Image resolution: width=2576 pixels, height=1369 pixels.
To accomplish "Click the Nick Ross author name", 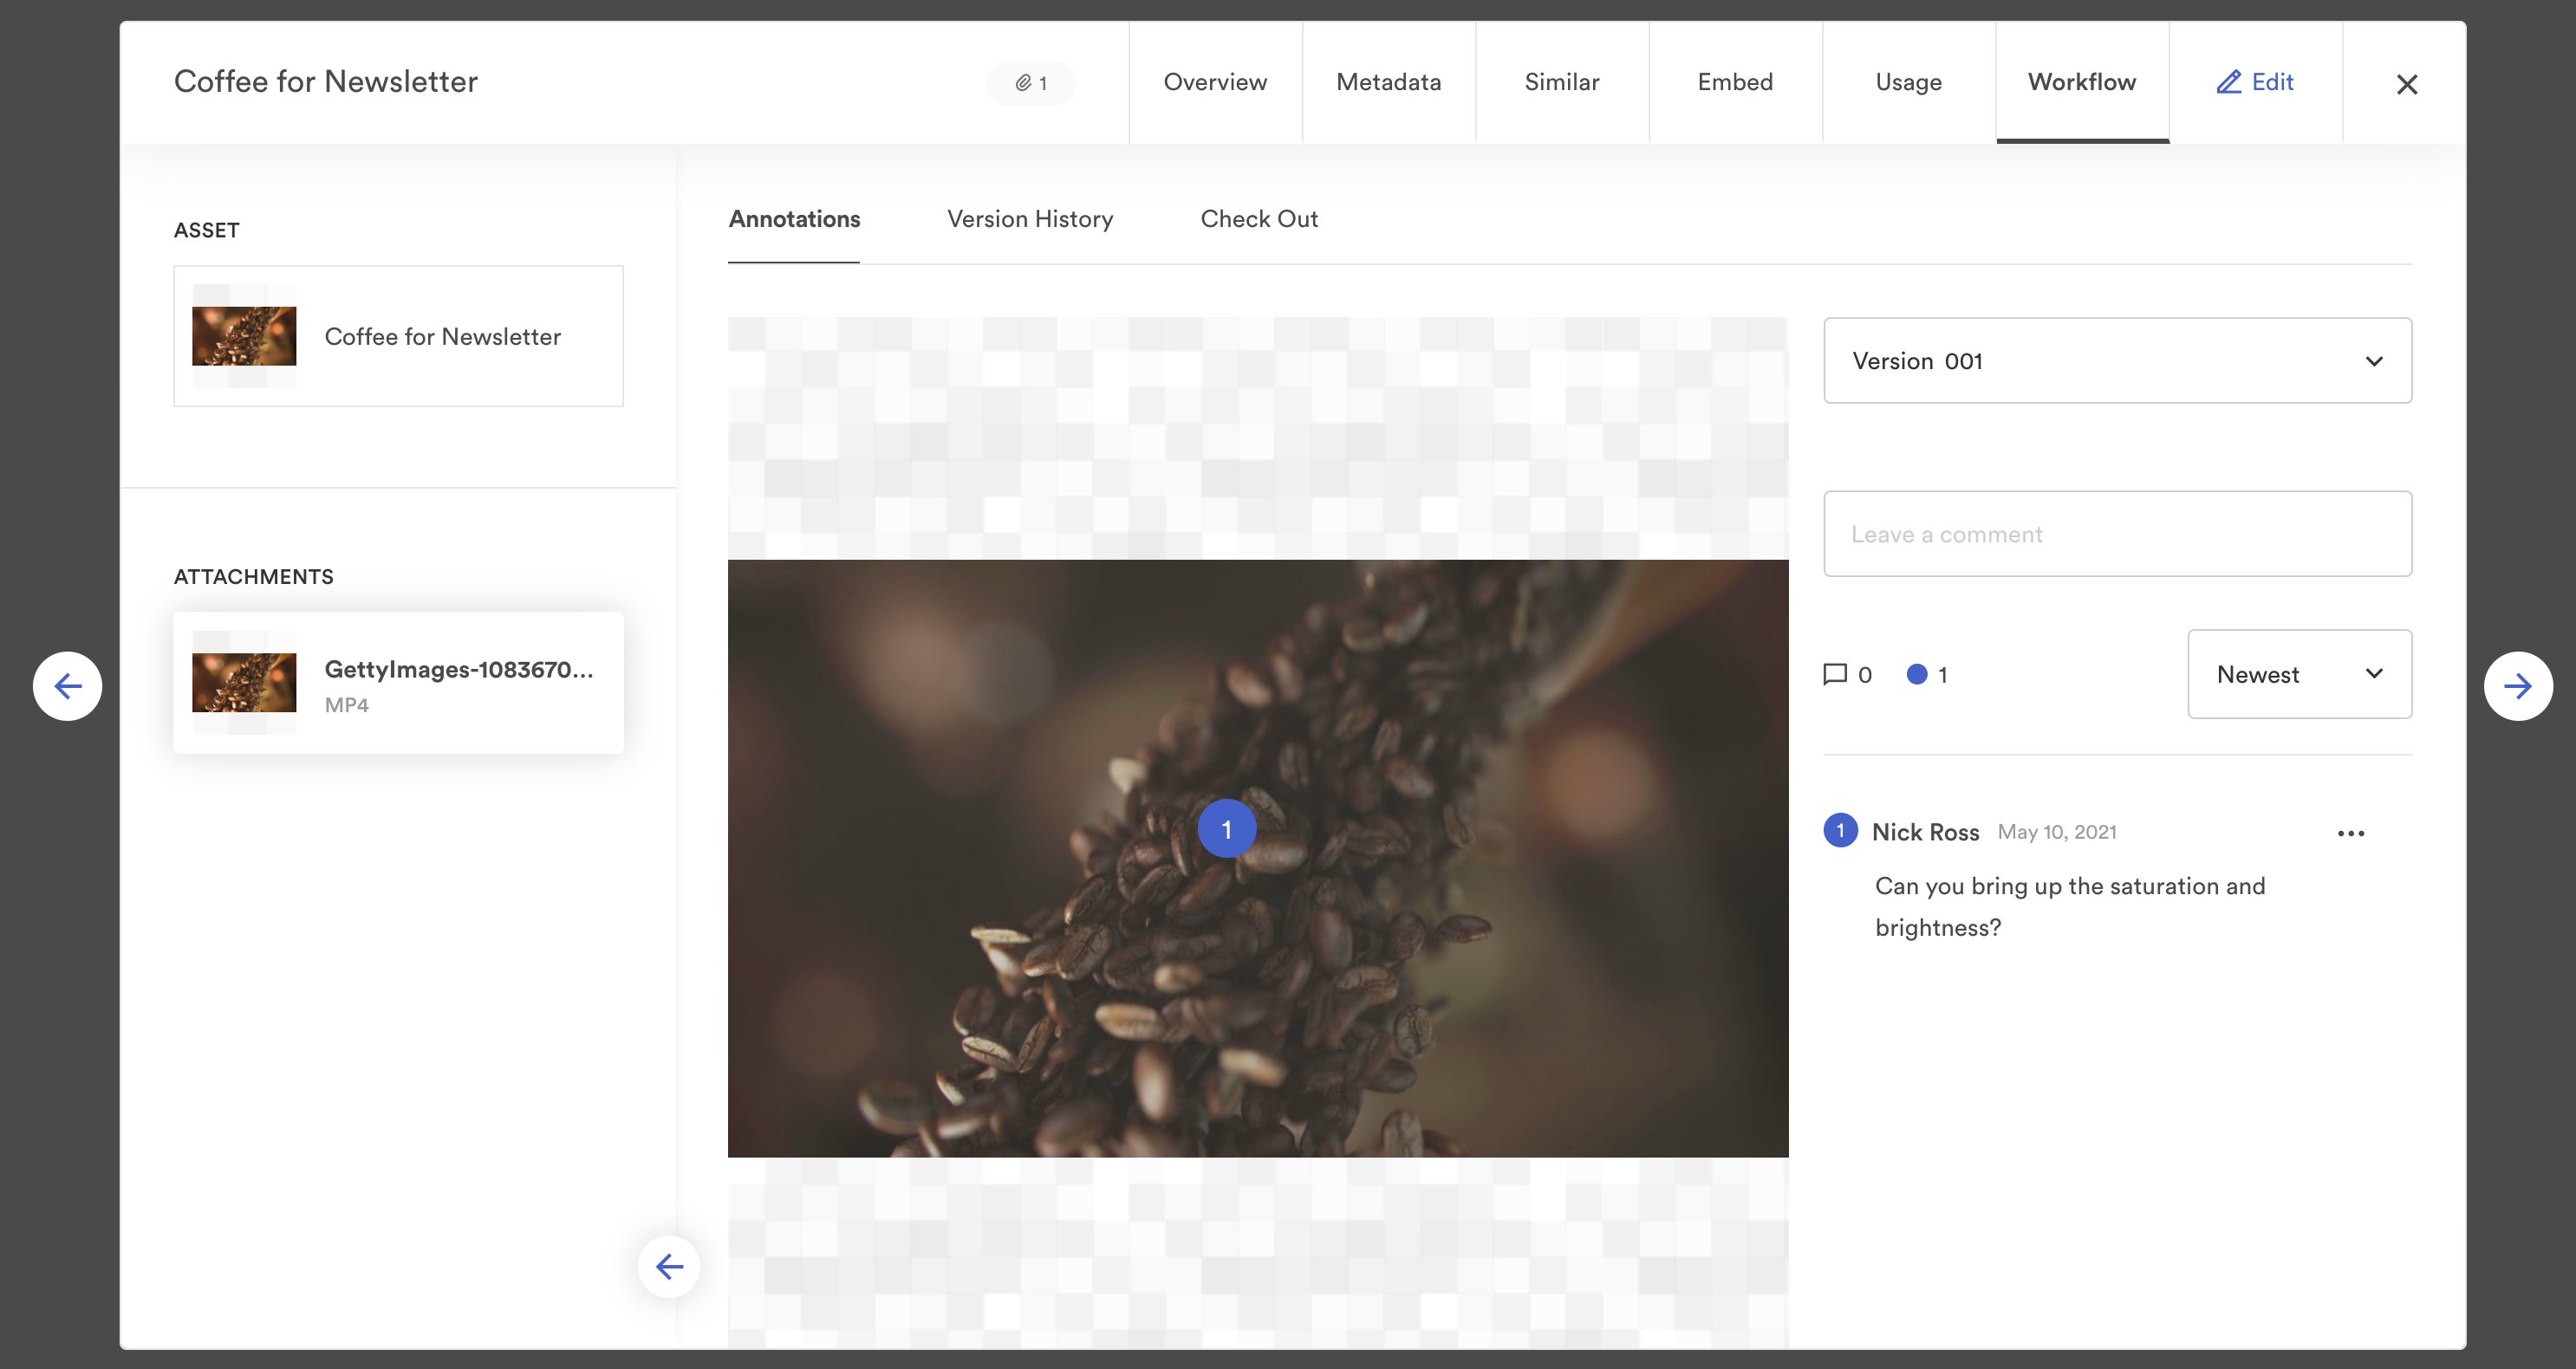I will point(1925,832).
